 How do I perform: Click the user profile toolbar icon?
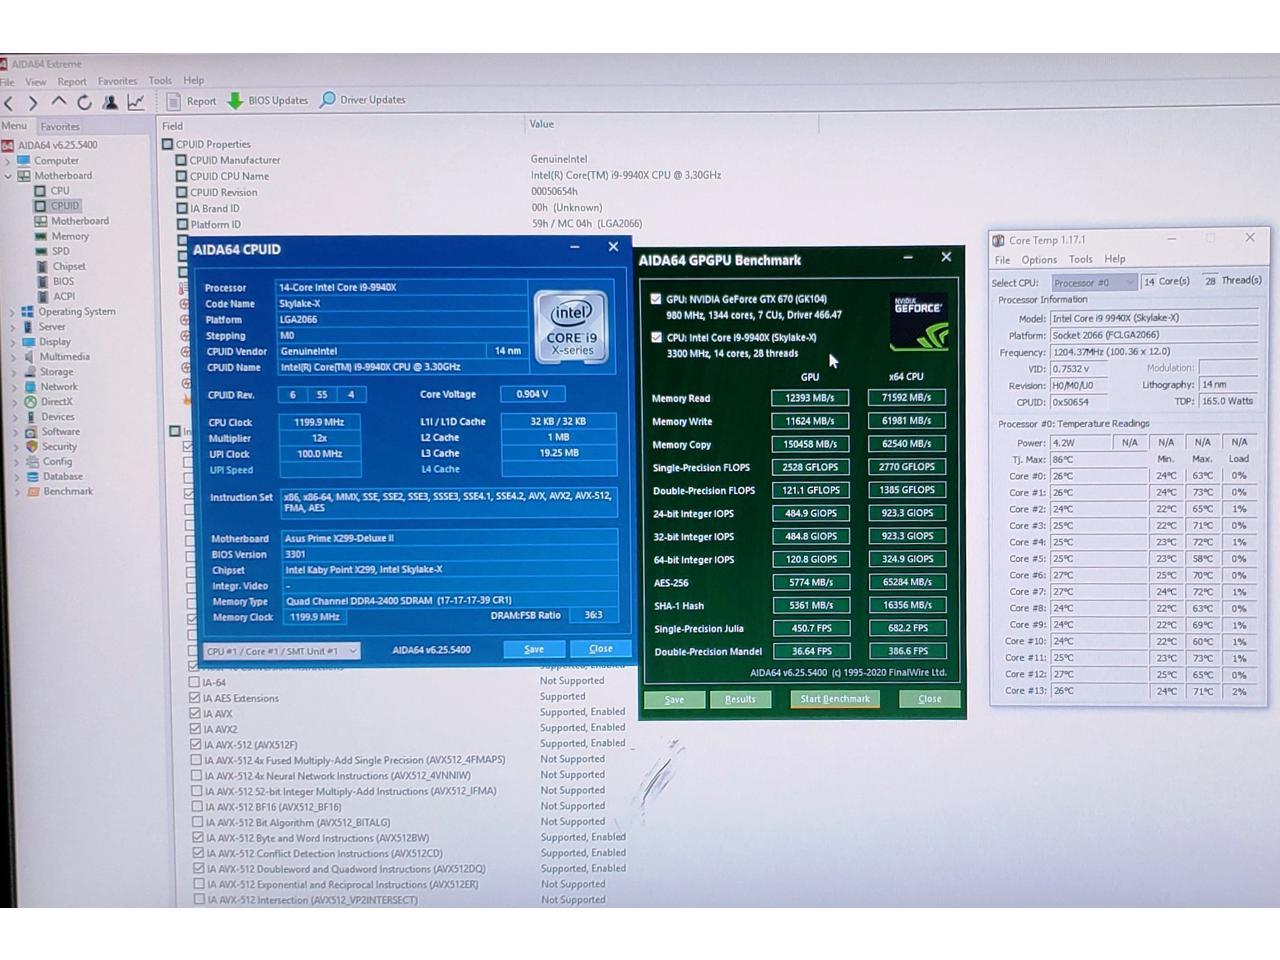click(110, 102)
